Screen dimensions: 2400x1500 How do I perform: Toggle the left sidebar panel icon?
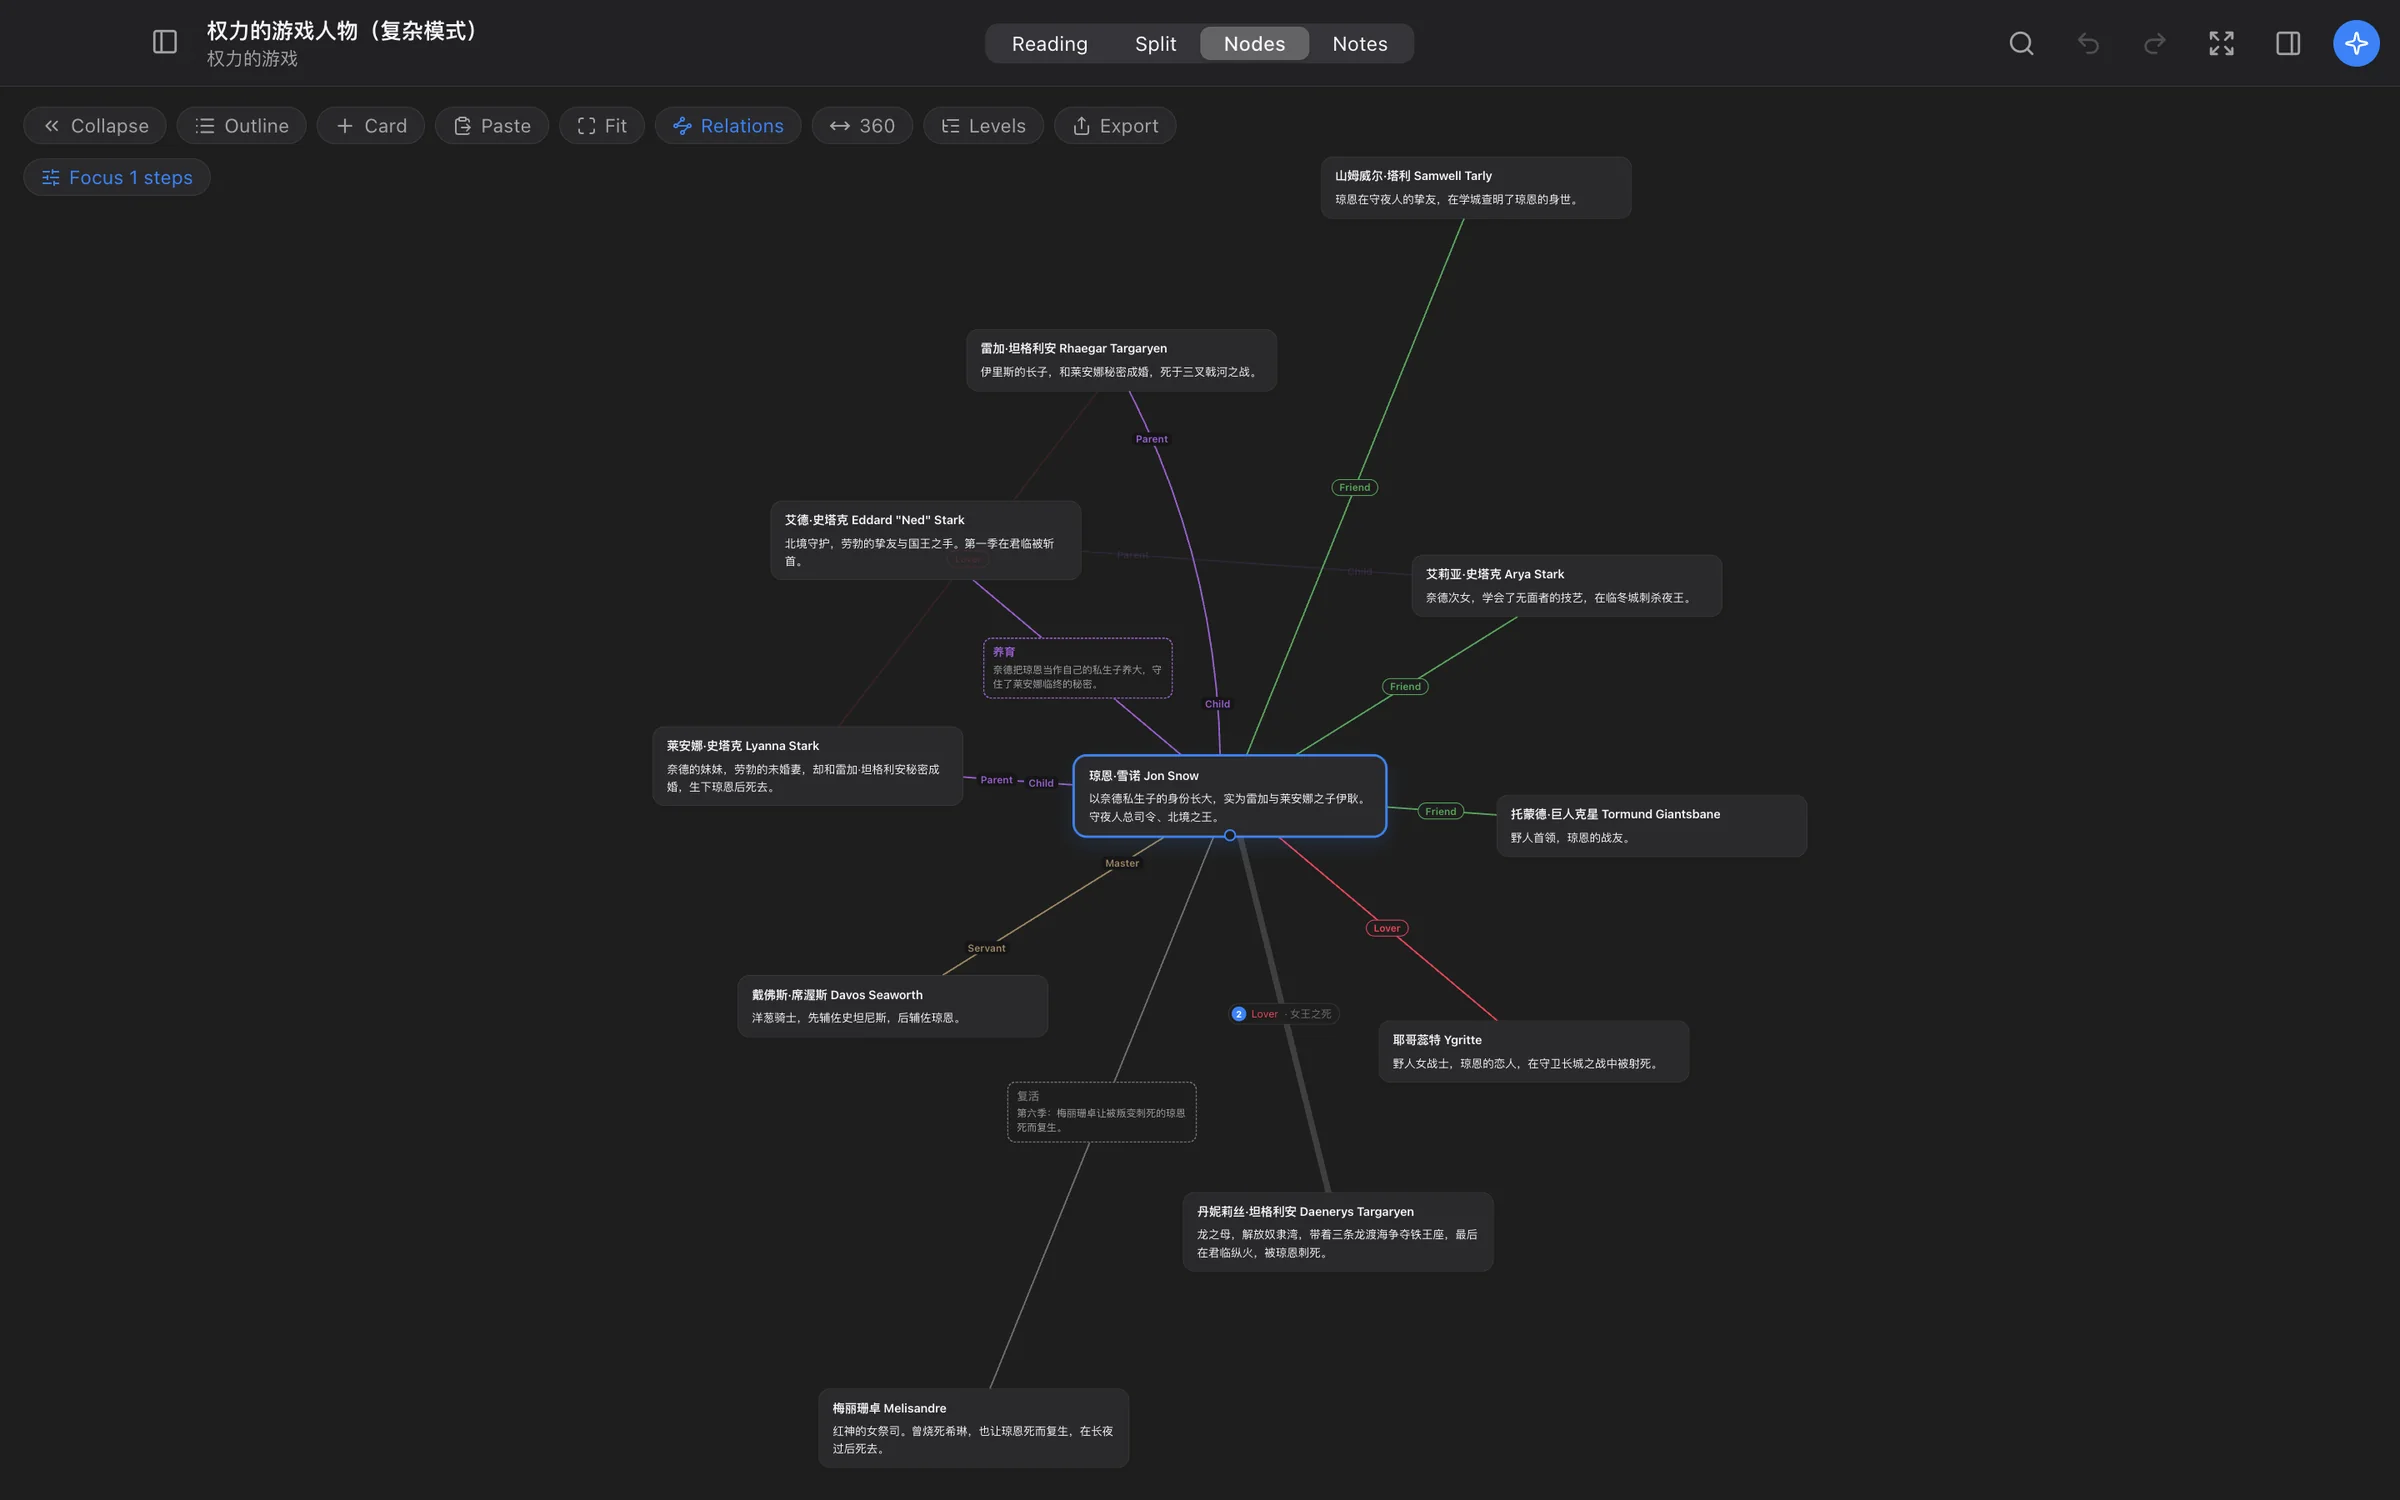click(x=165, y=43)
